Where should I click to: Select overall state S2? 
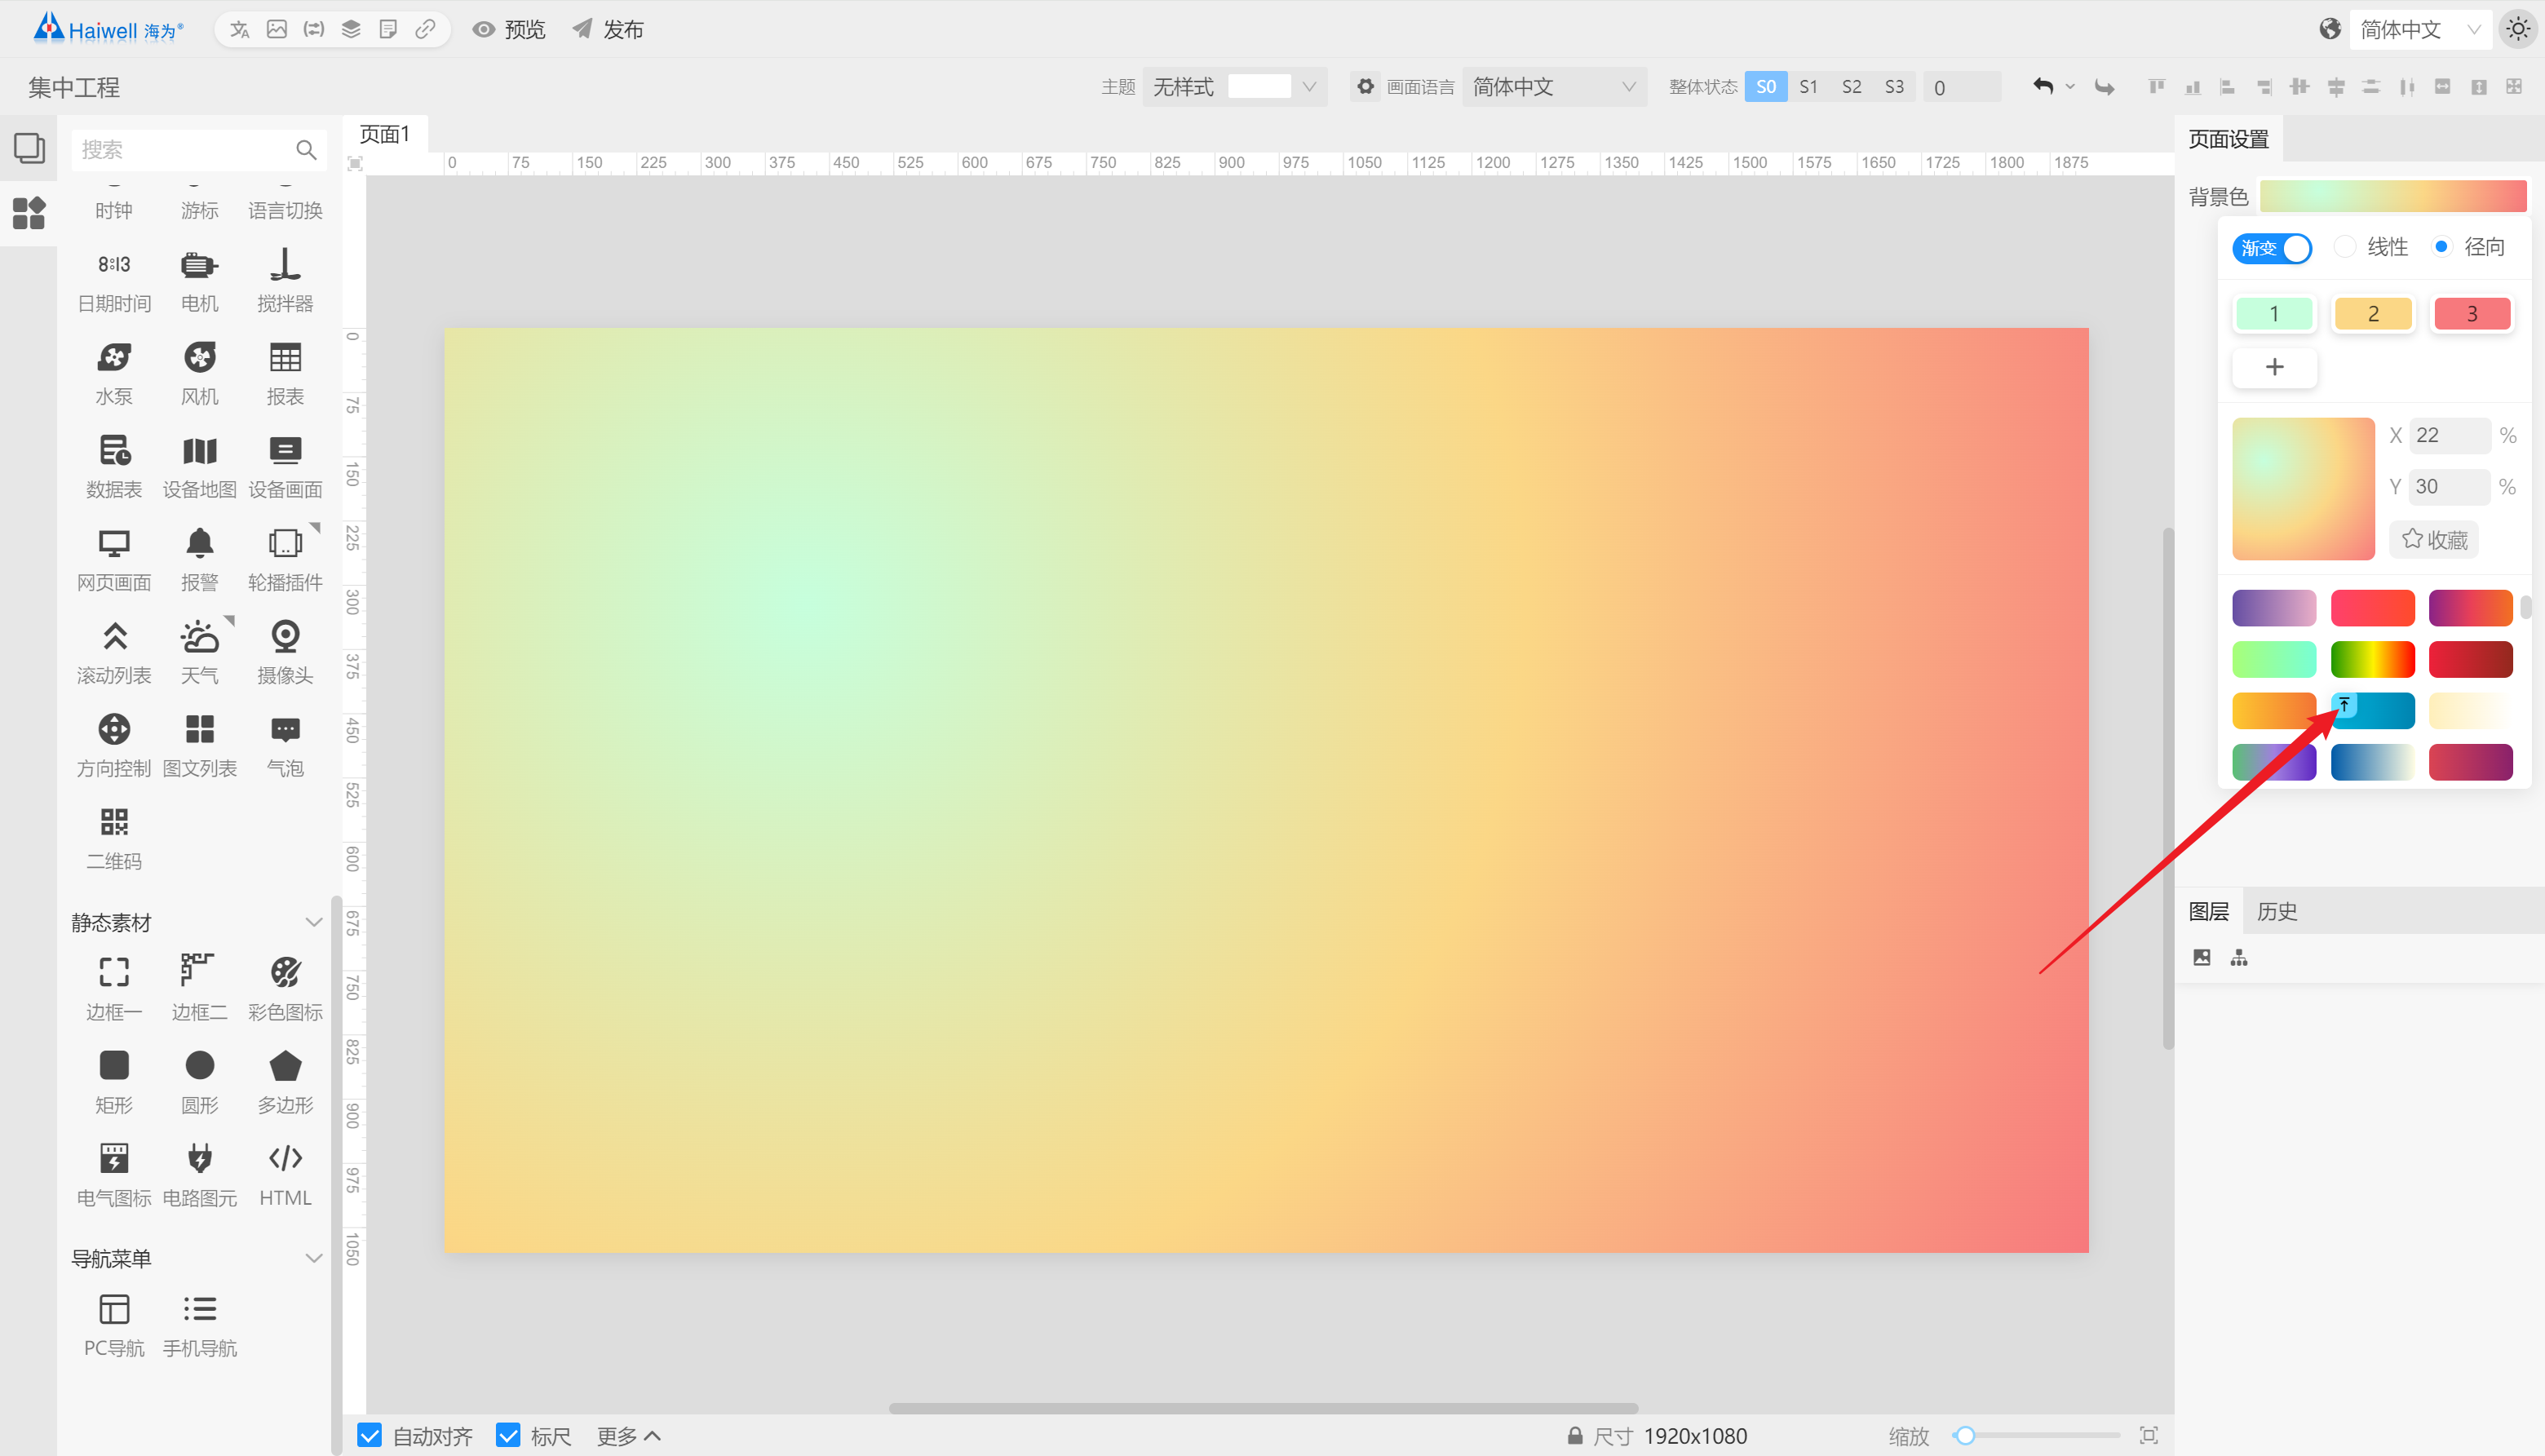1852,87
